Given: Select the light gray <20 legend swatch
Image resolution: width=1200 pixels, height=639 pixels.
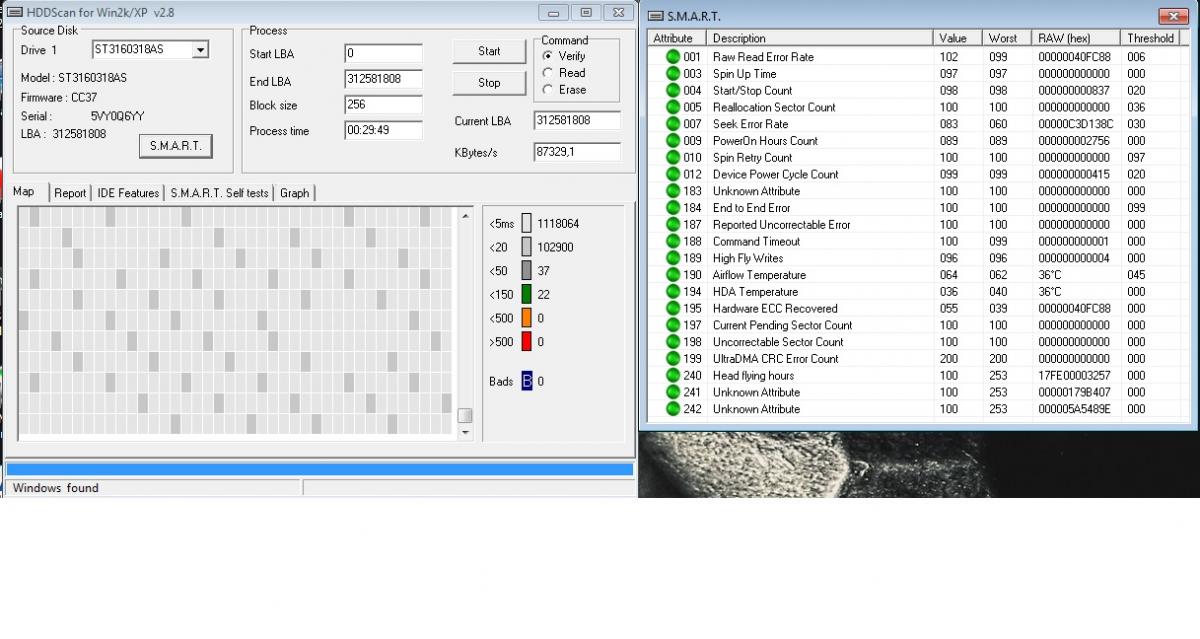Looking at the screenshot, I should 526,248.
